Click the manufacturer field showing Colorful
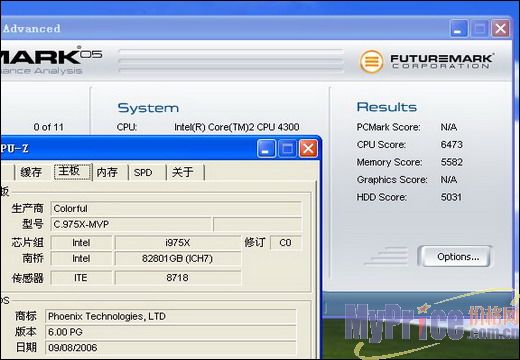This screenshot has height=360, width=520. coord(176,208)
